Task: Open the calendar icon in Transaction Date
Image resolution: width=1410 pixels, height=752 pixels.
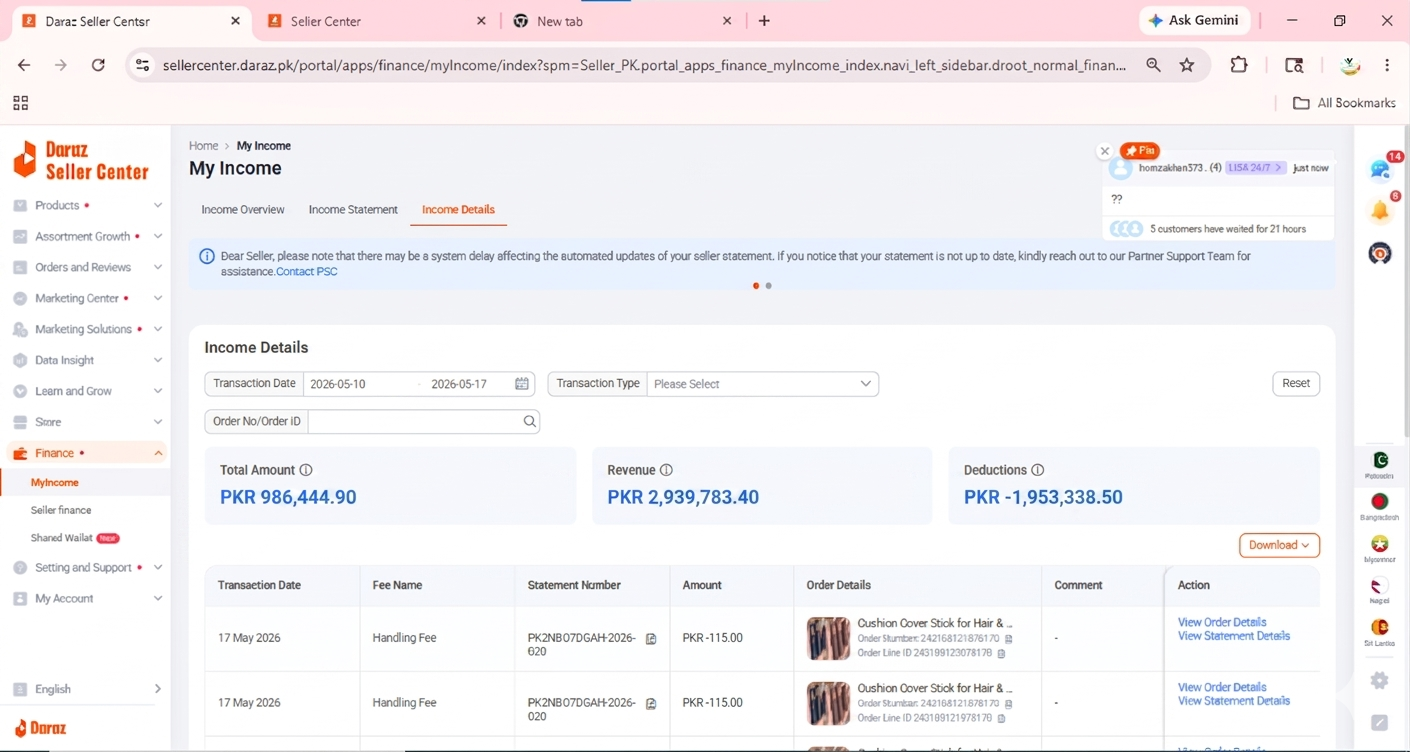Action: point(521,384)
